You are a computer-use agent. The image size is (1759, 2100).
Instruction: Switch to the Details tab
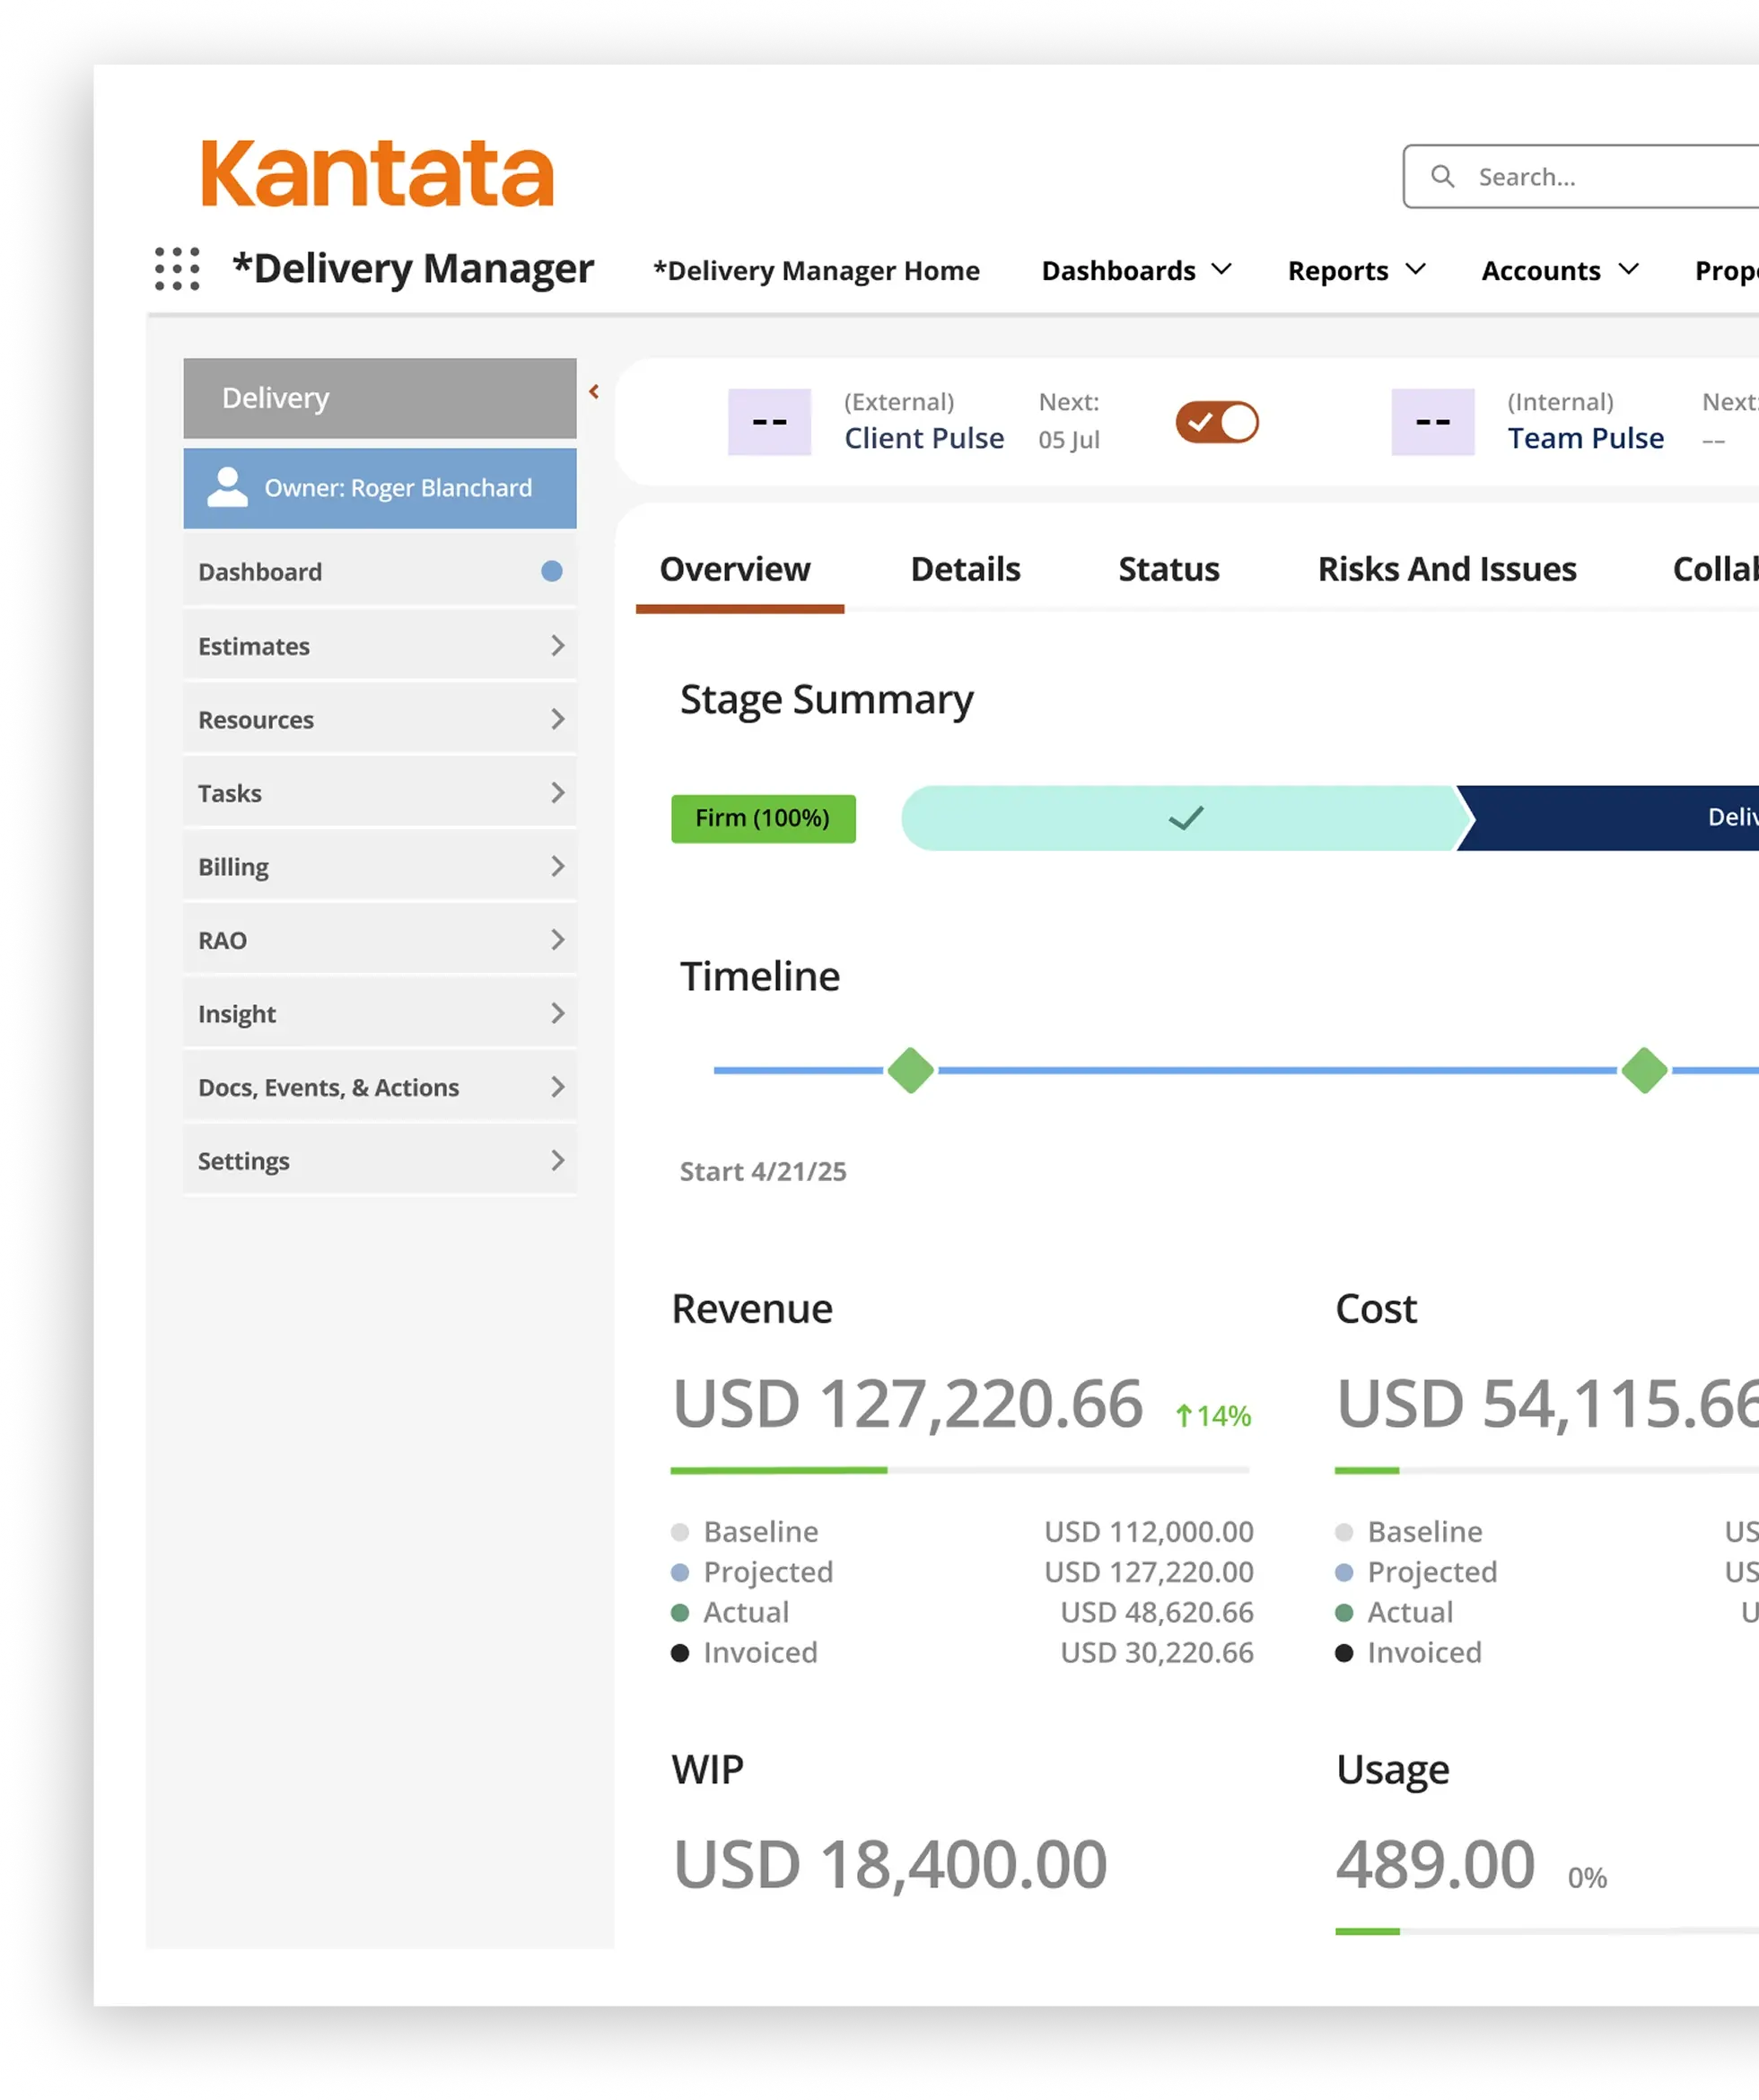tap(964, 569)
